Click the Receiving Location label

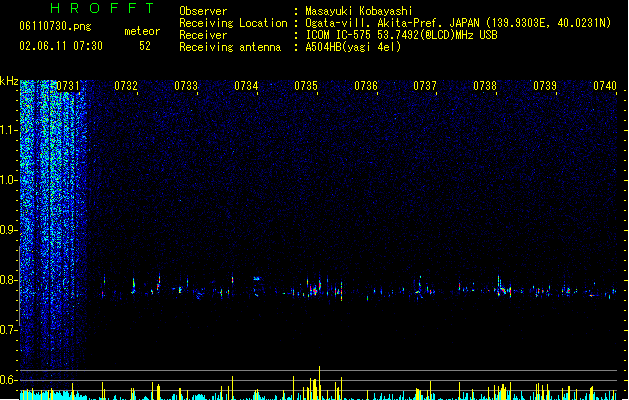(233, 23)
